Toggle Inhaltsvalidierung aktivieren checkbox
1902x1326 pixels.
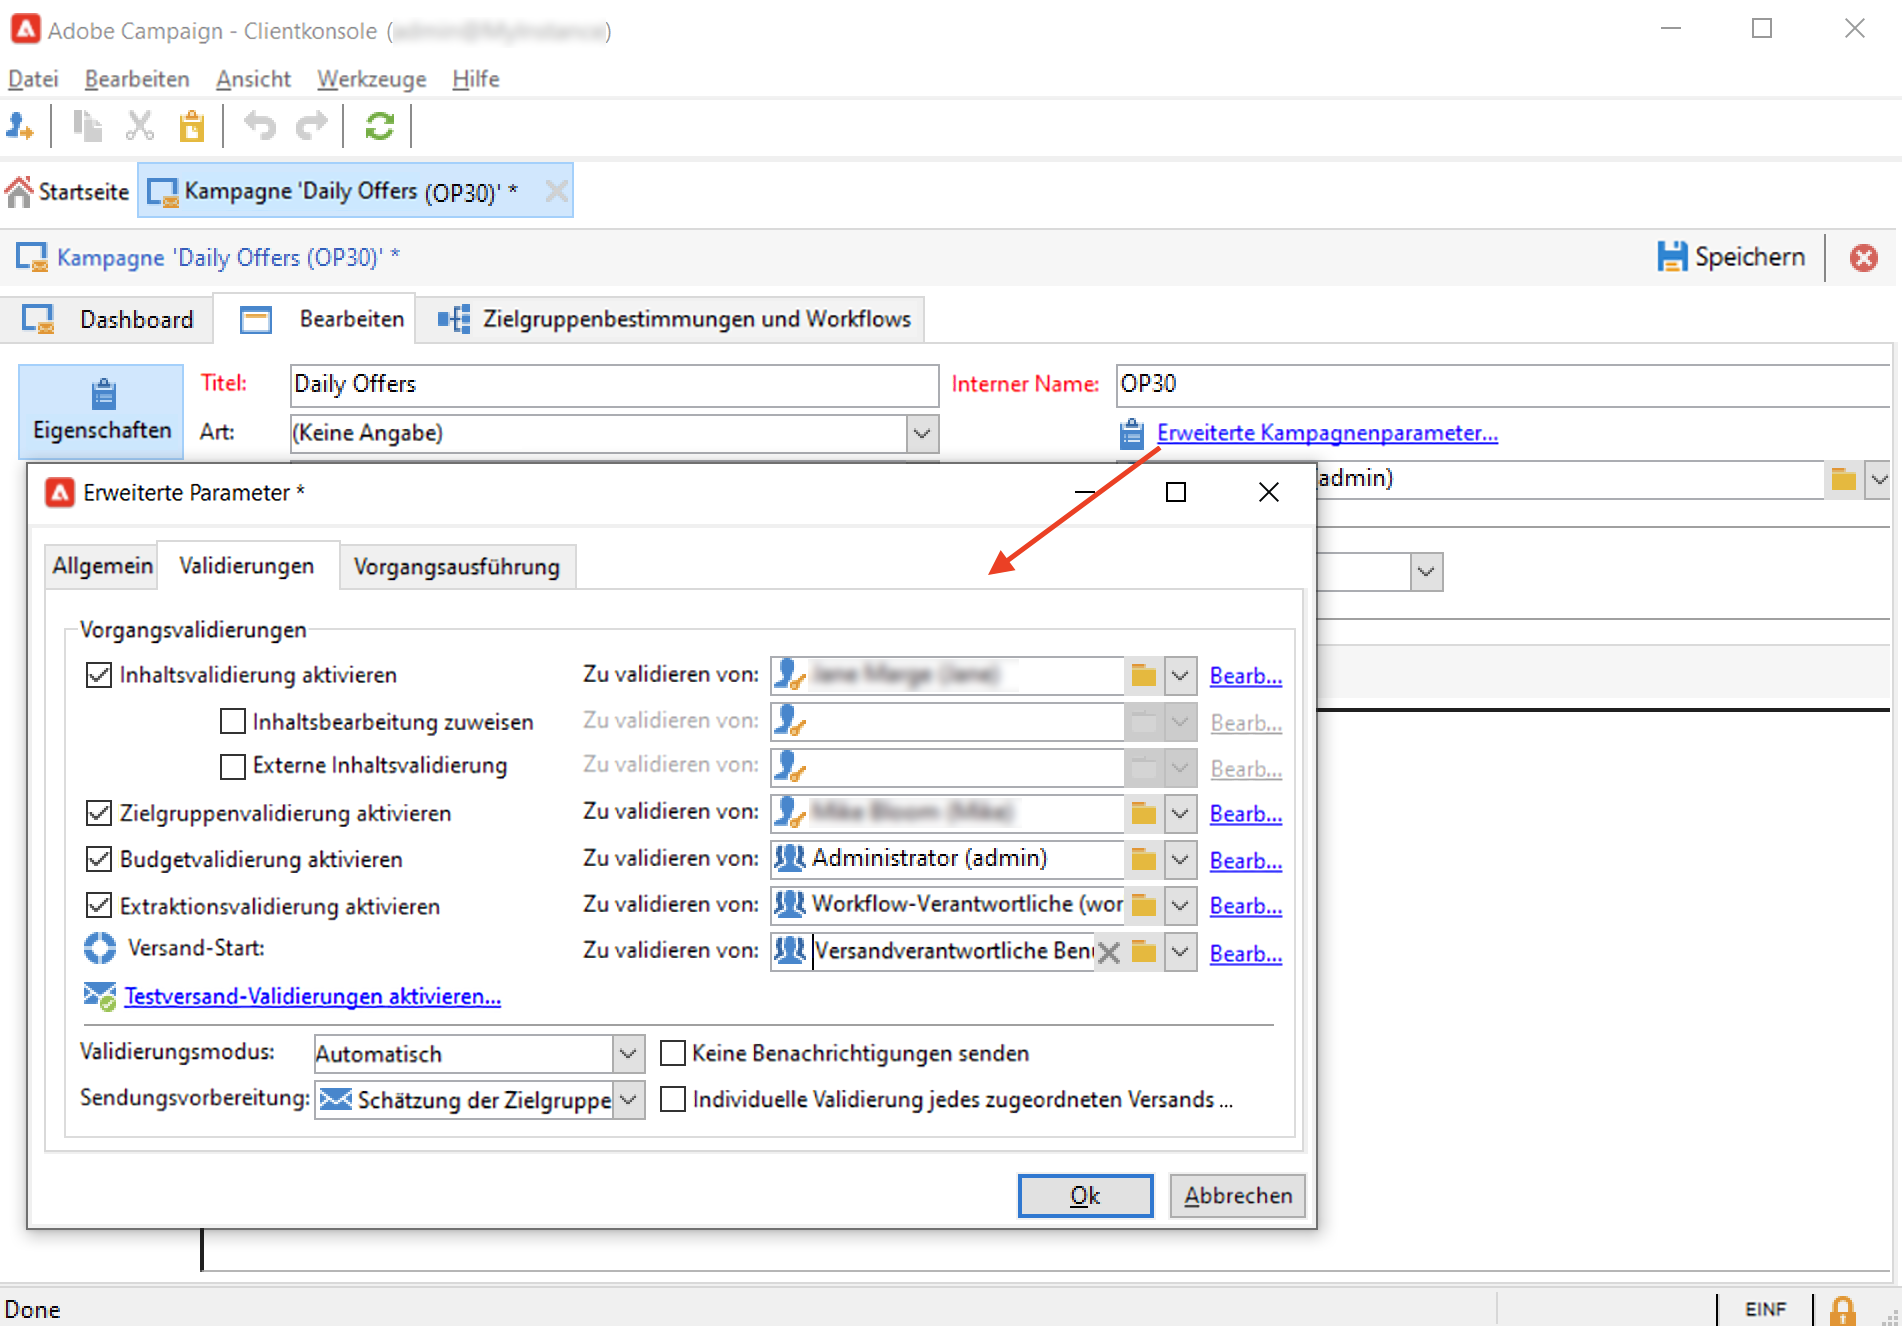98,675
